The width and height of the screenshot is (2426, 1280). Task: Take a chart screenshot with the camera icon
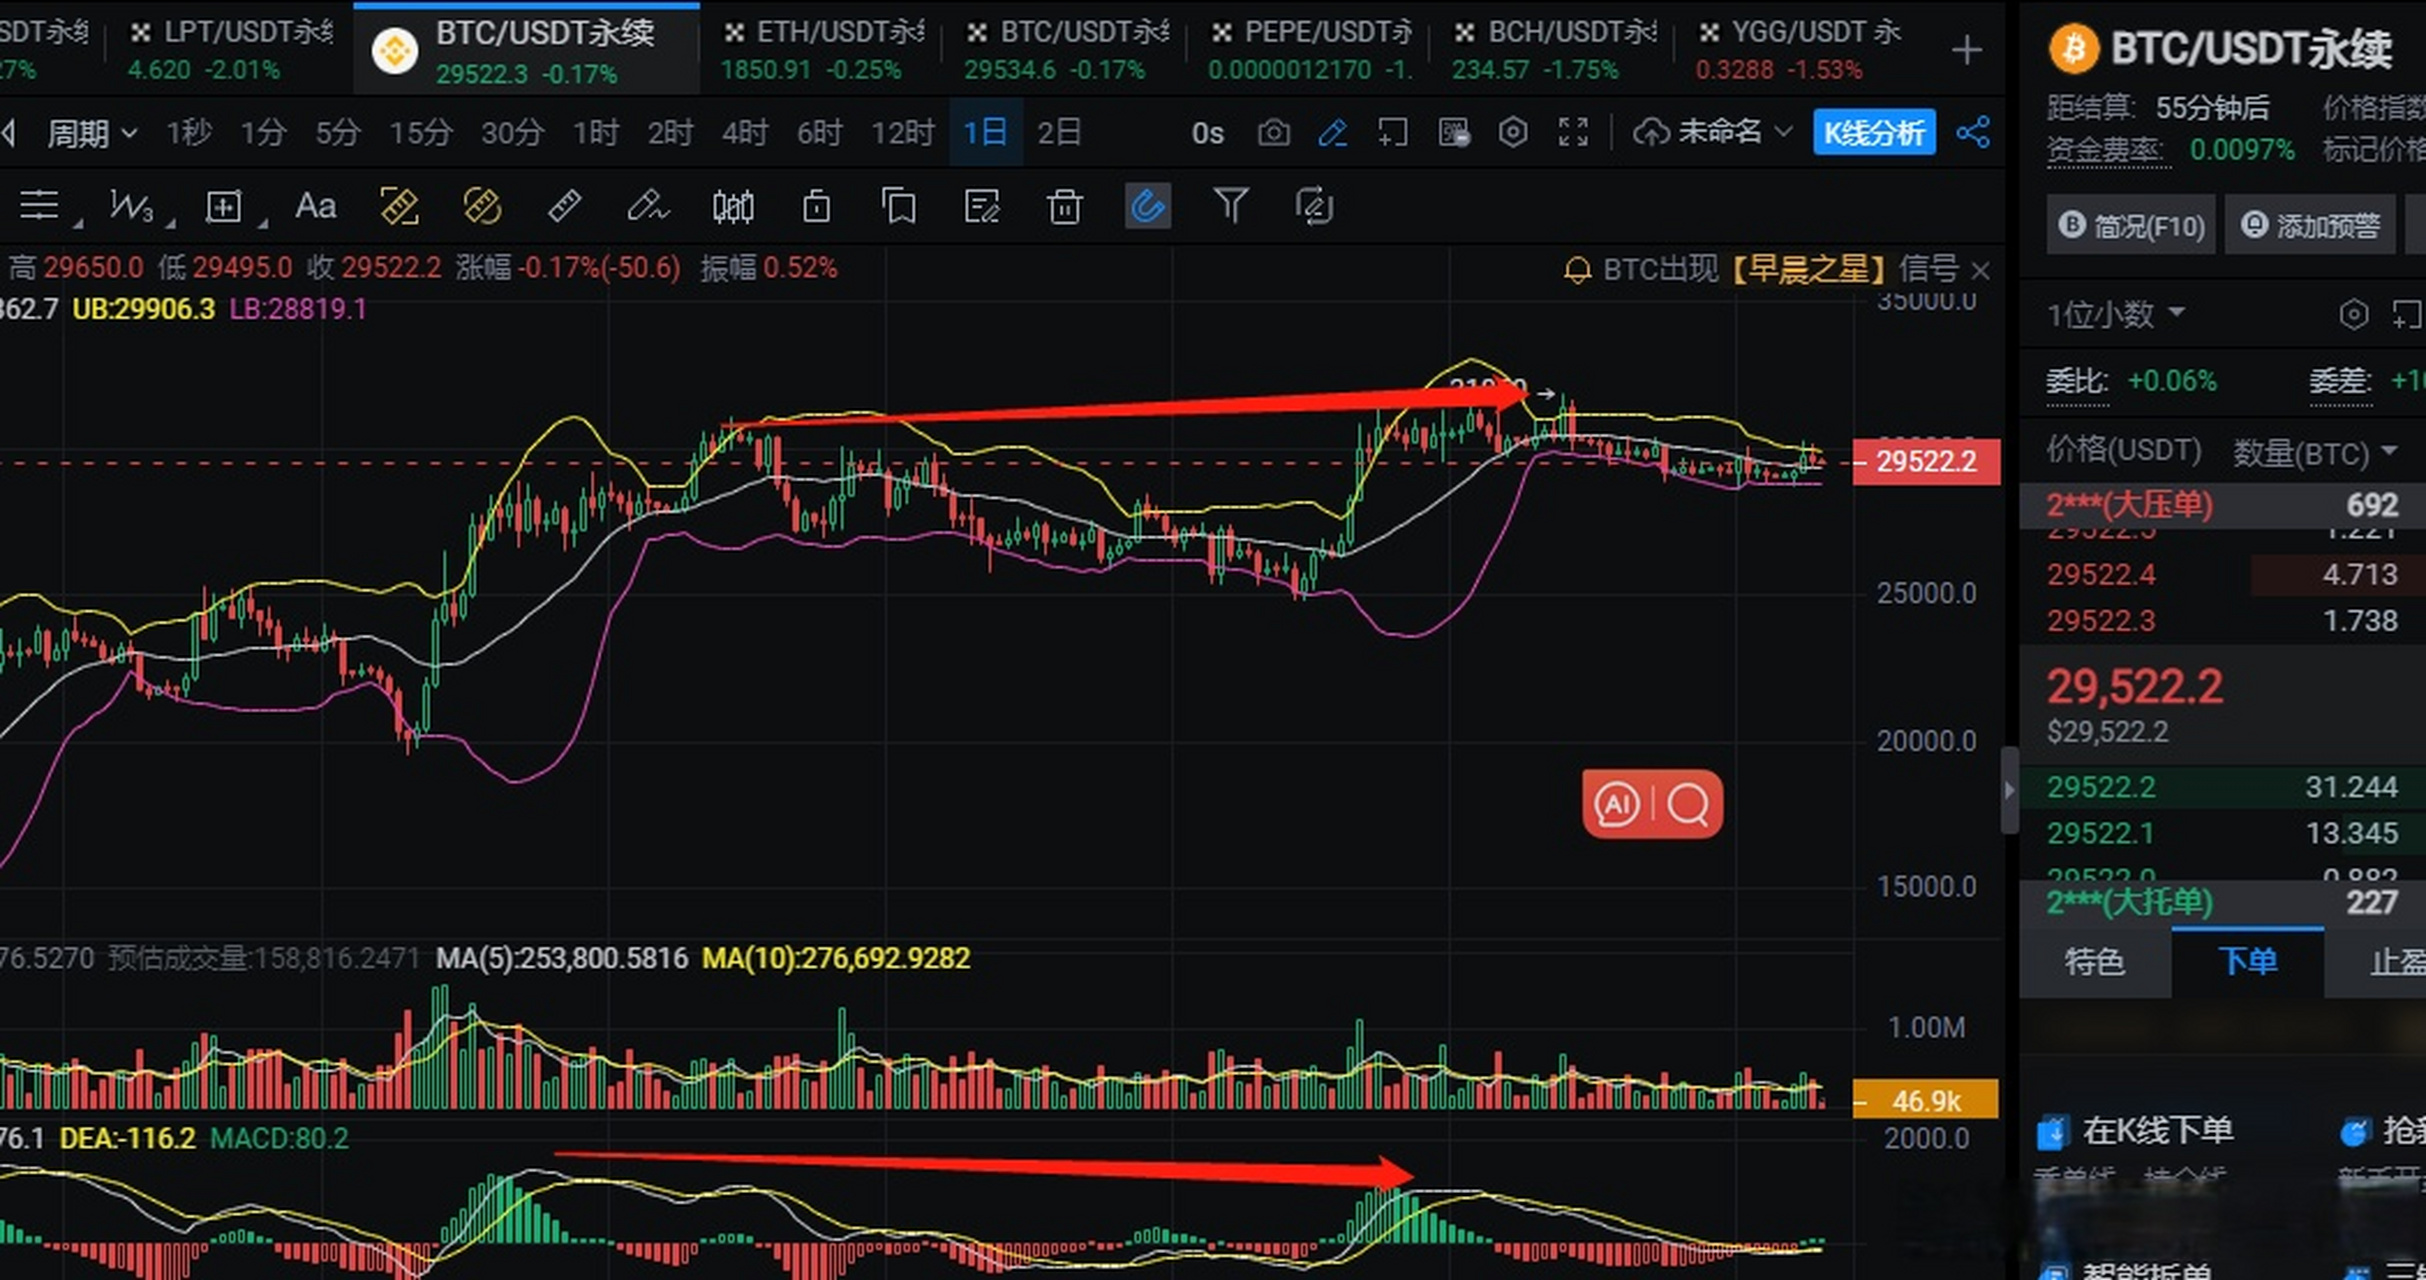(1273, 132)
